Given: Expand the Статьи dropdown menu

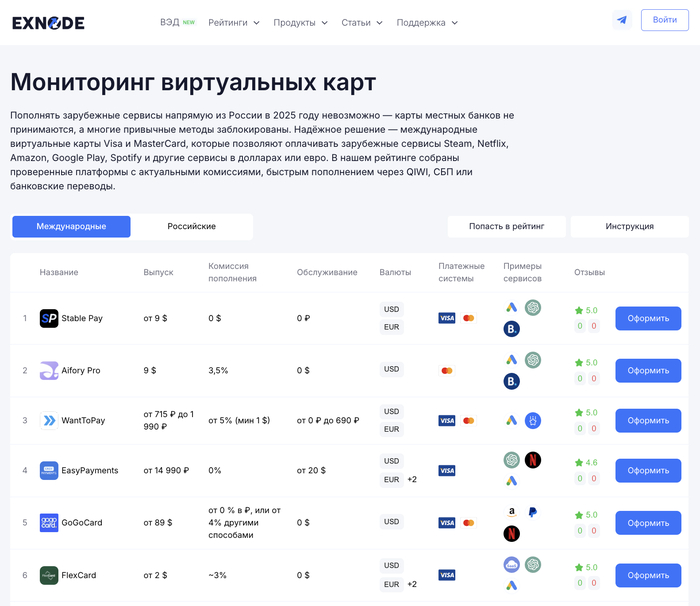Looking at the screenshot, I should pyautogui.click(x=362, y=23).
